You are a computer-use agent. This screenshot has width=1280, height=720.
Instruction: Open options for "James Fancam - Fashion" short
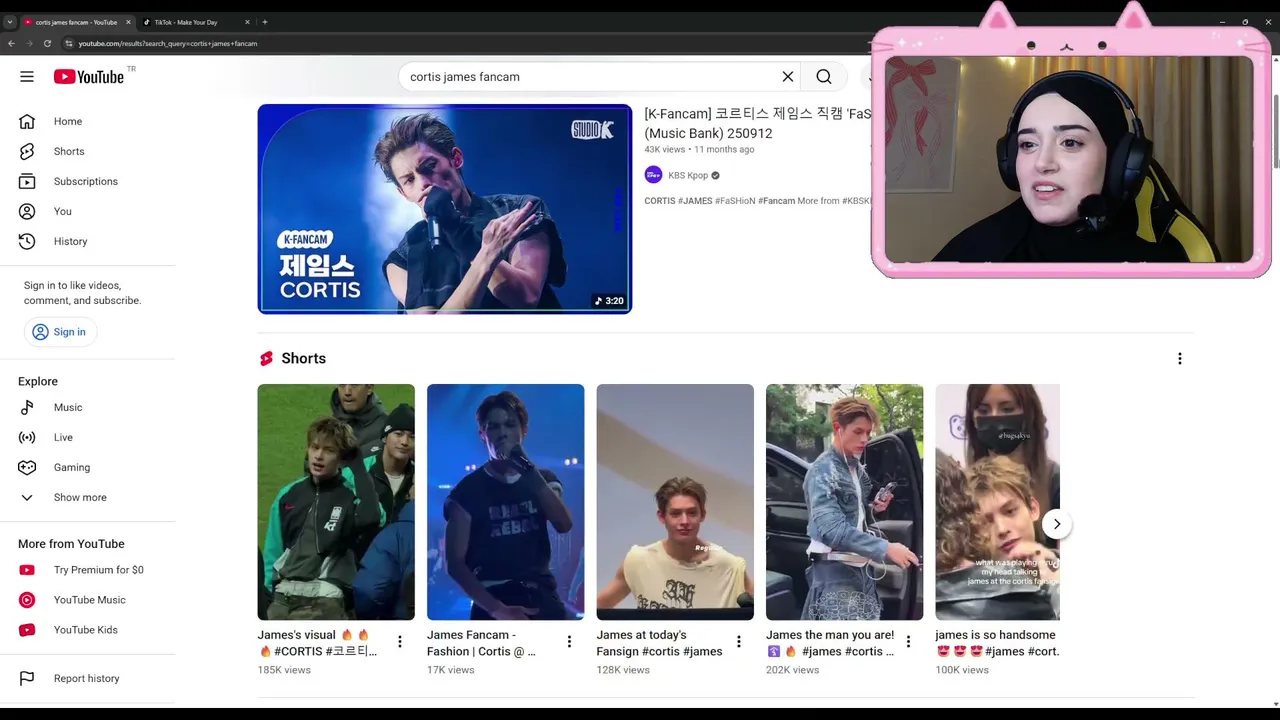click(x=569, y=642)
